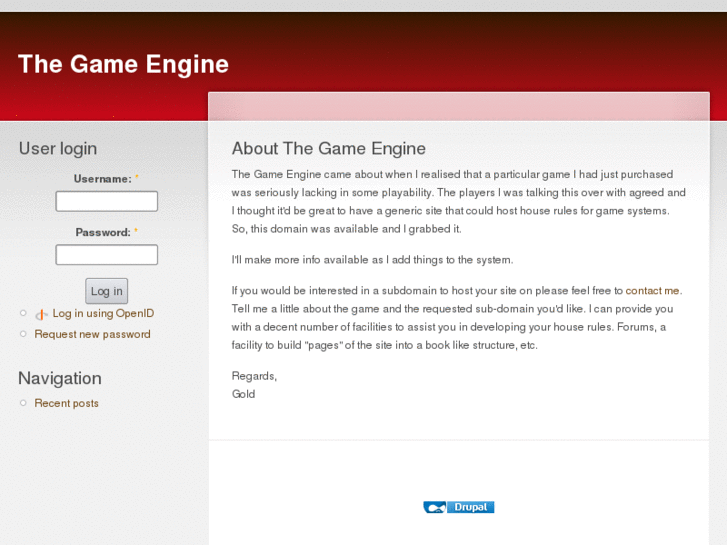Click the Username input field
The height and width of the screenshot is (545, 727).
coord(107,201)
